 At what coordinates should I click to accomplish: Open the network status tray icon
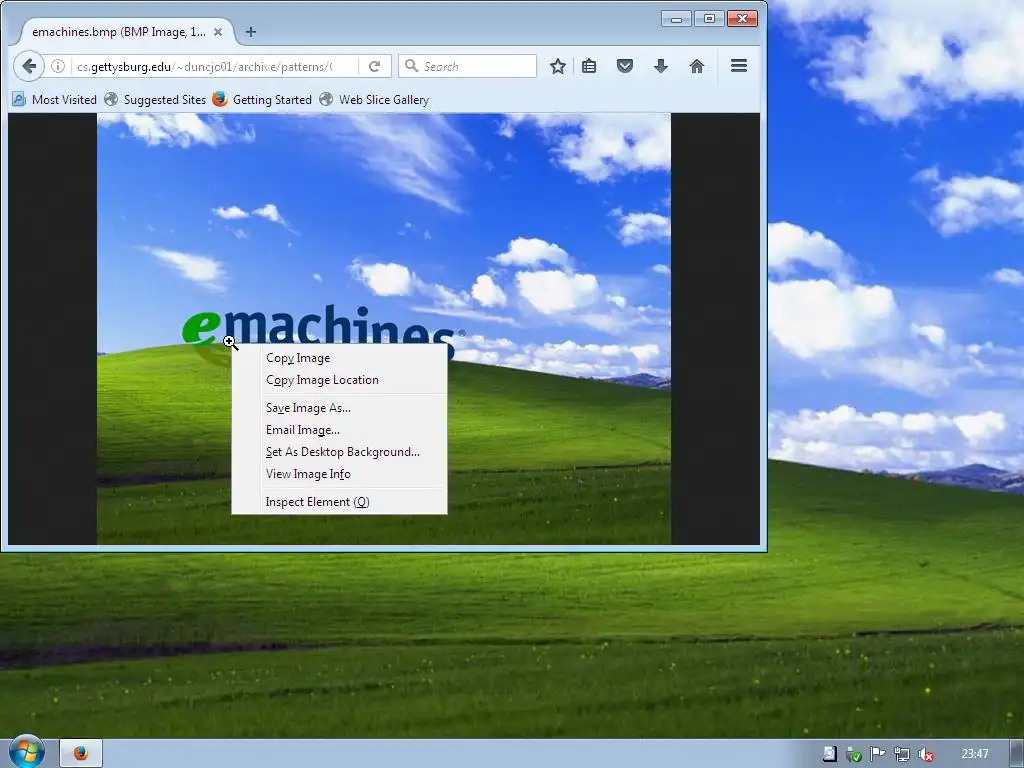[x=902, y=754]
